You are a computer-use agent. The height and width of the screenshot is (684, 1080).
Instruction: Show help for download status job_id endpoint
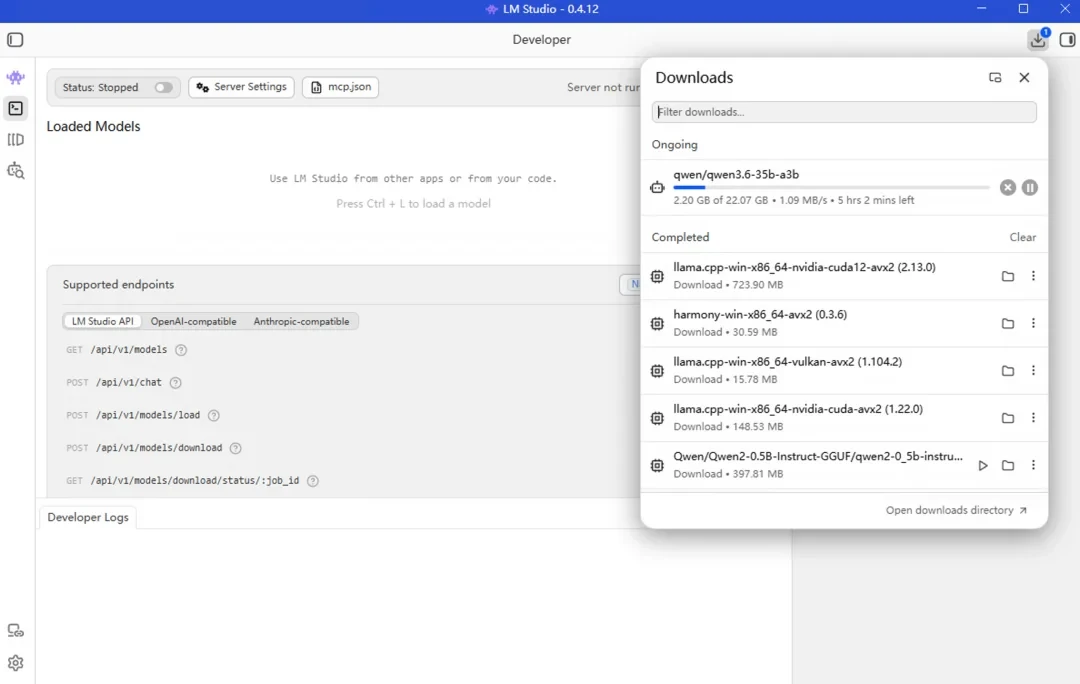pyautogui.click(x=313, y=481)
